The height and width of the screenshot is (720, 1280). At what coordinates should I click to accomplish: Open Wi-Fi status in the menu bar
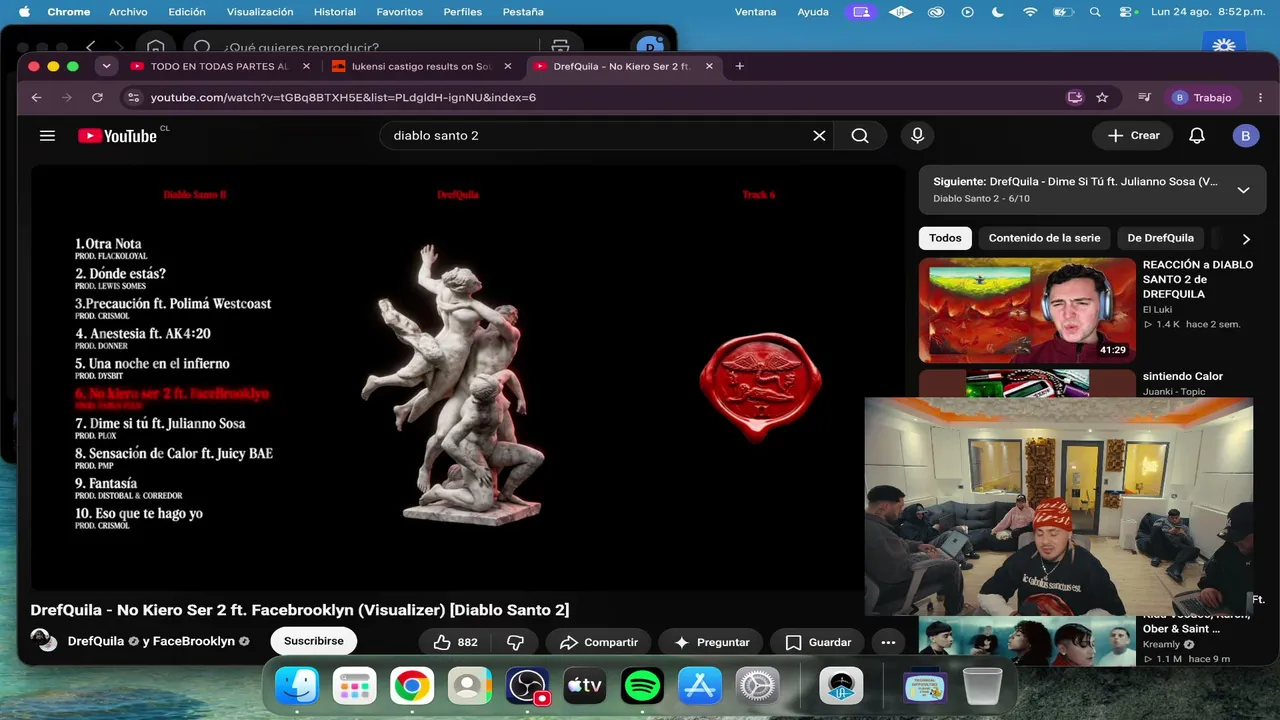pyautogui.click(x=1030, y=12)
